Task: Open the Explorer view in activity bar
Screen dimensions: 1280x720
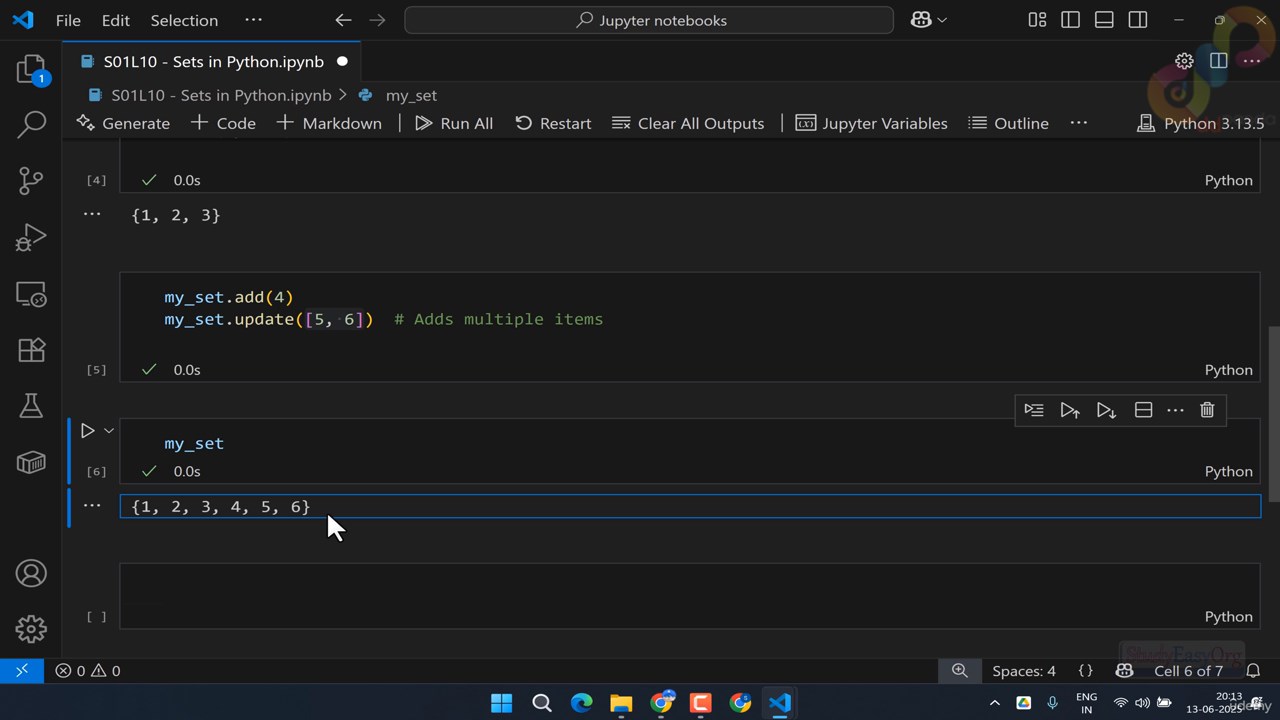Action: [x=31, y=69]
